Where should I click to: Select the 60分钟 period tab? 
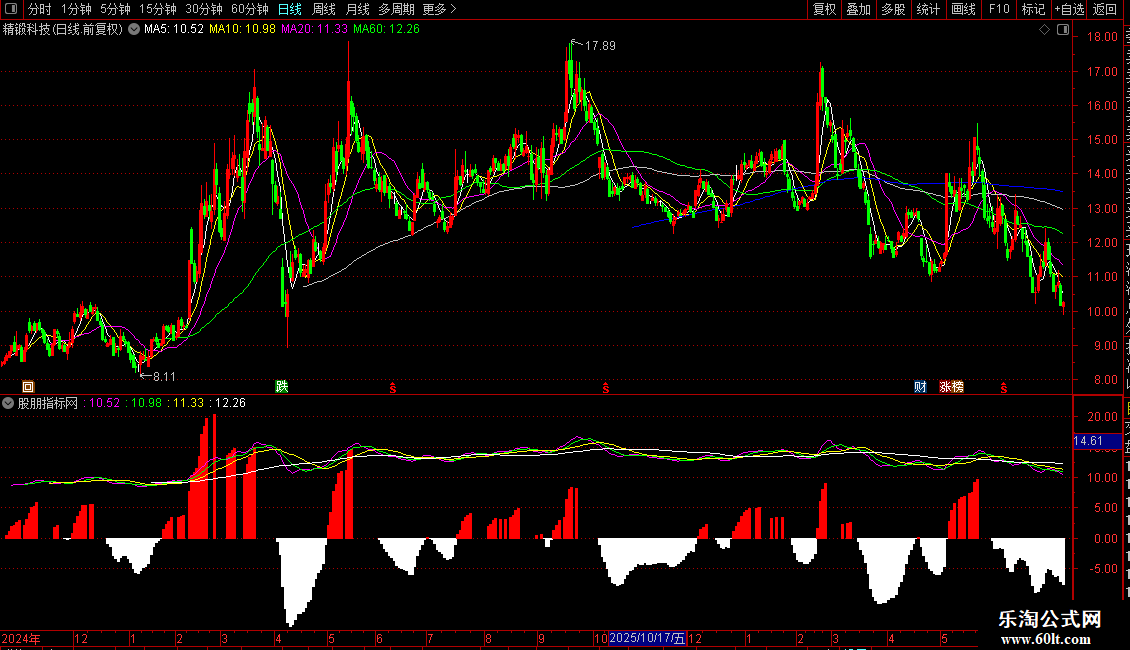(x=250, y=9)
